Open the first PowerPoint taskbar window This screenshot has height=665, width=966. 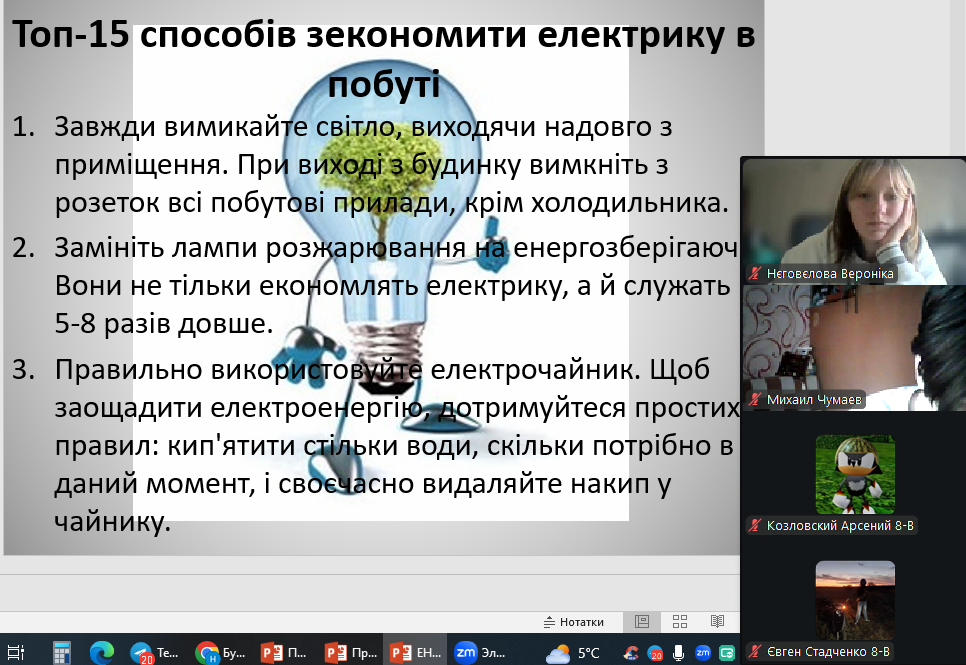coord(284,653)
